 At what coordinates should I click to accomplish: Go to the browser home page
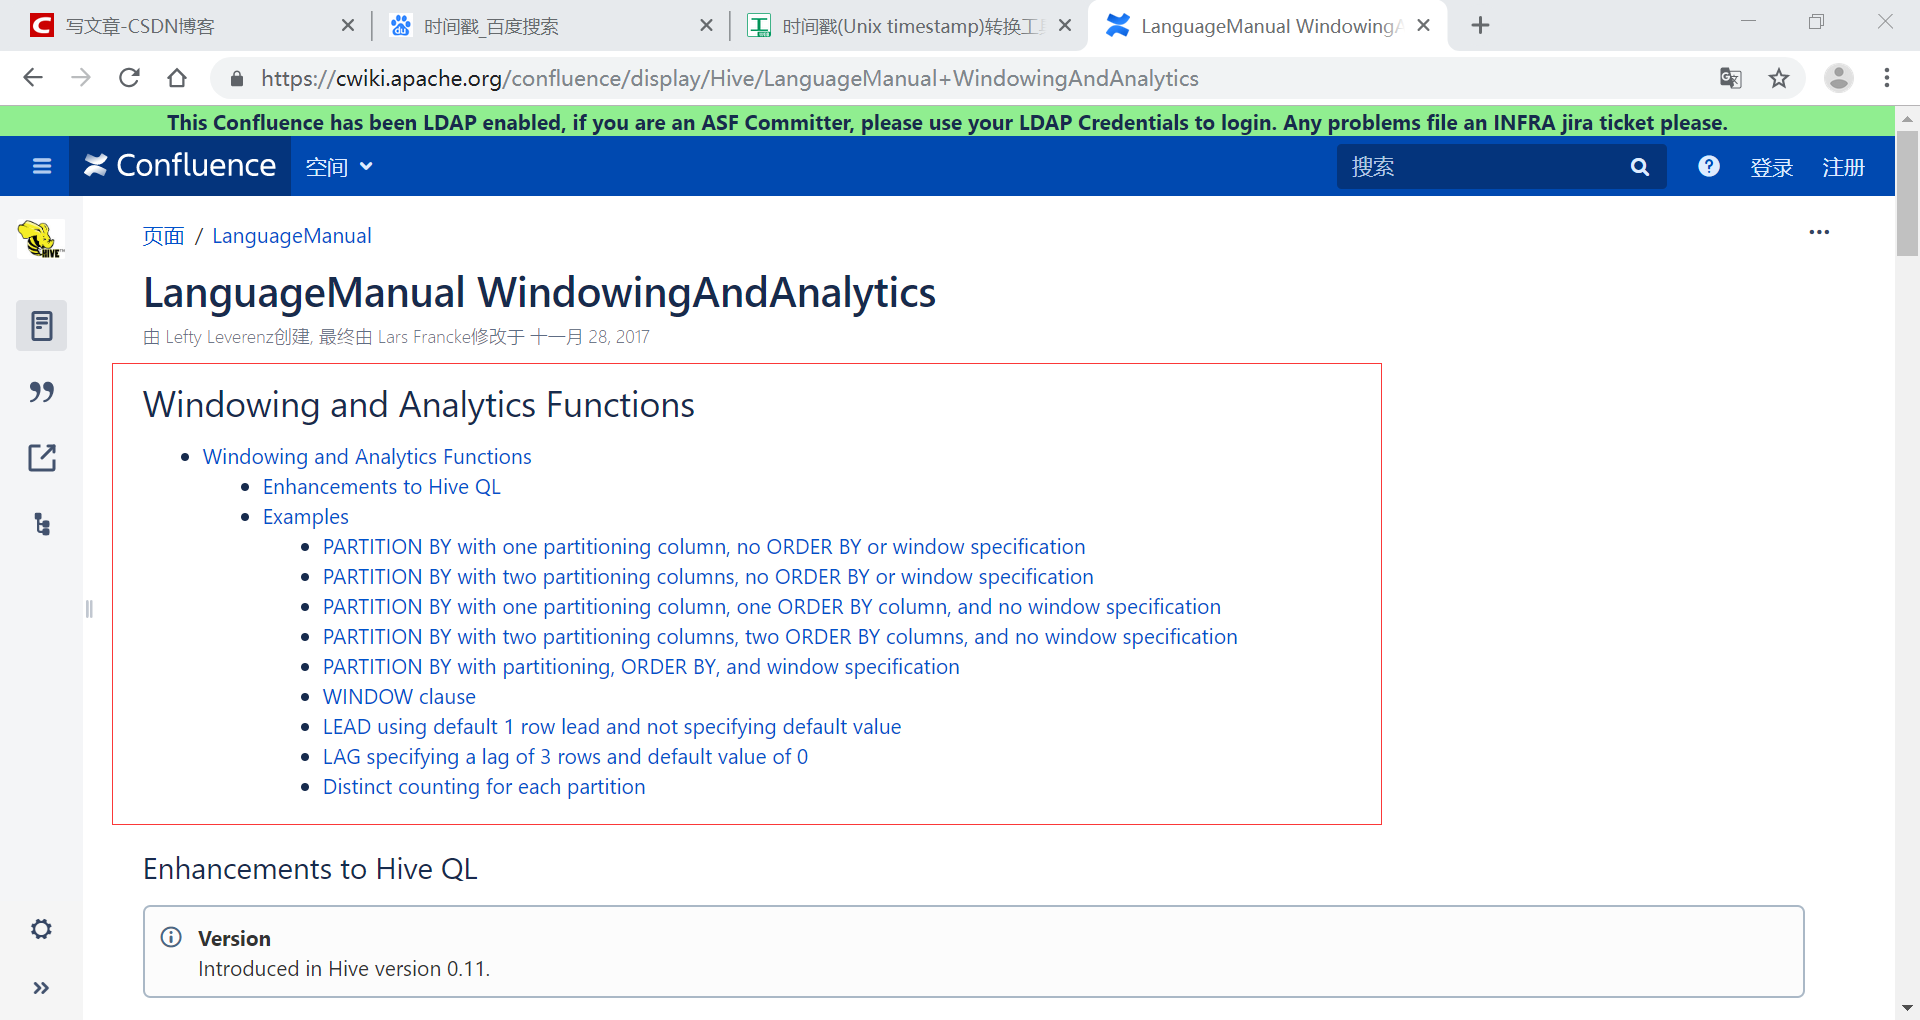pos(177,78)
